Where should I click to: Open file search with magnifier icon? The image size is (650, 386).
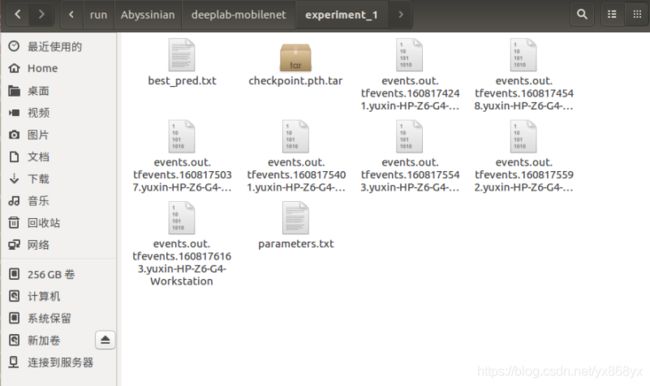582,15
